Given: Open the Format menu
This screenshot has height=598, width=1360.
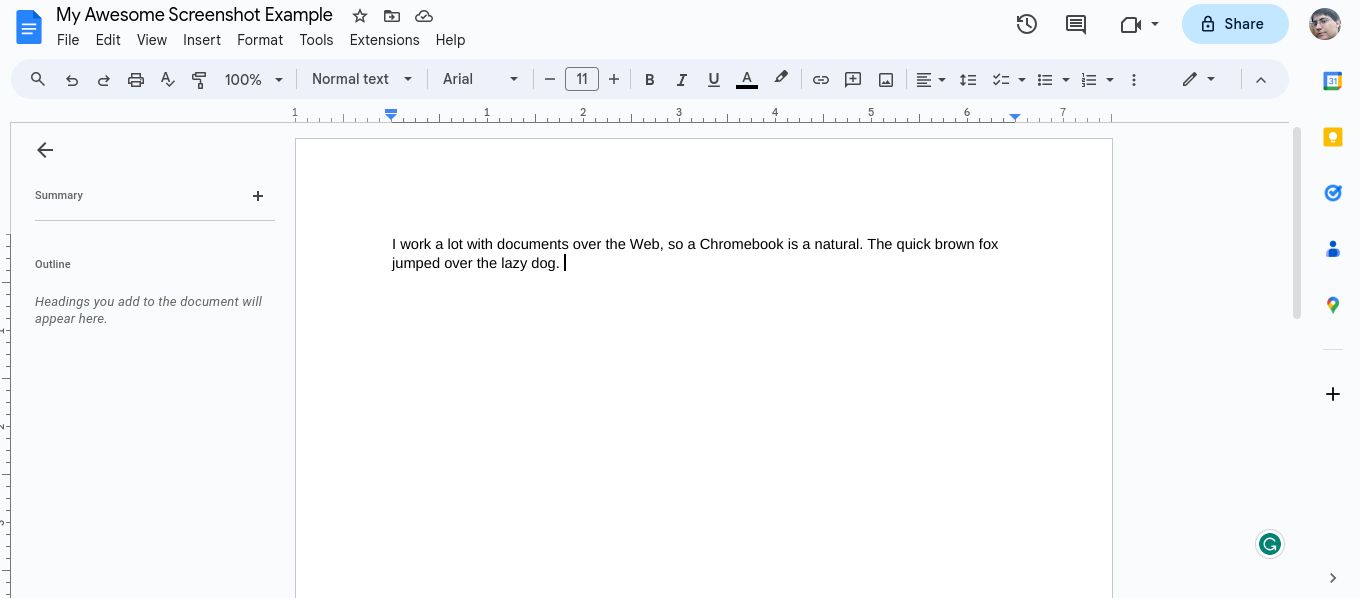Looking at the screenshot, I should (x=260, y=40).
